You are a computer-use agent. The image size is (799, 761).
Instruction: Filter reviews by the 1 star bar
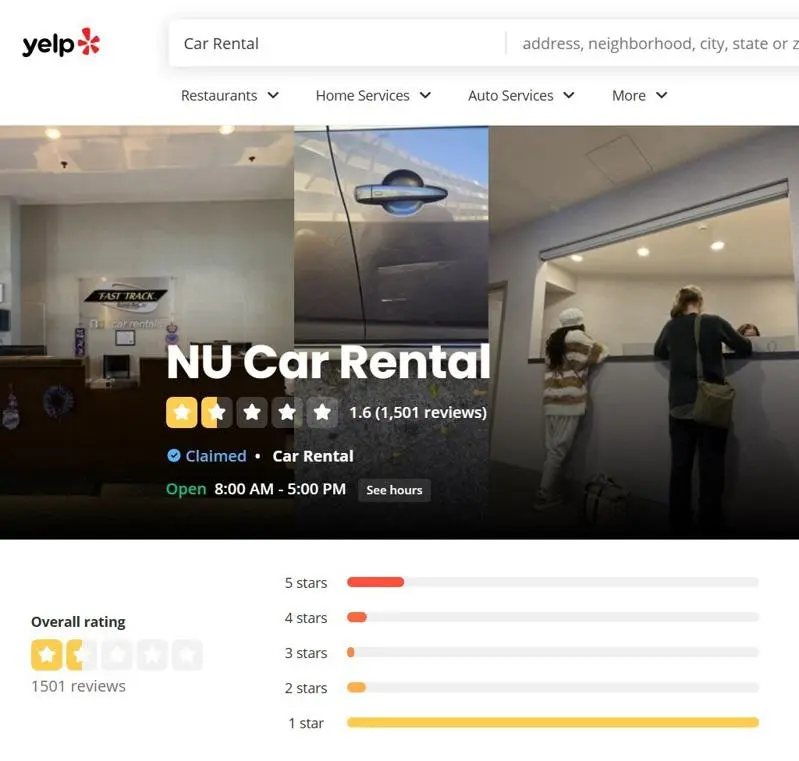(x=553, y=722)
